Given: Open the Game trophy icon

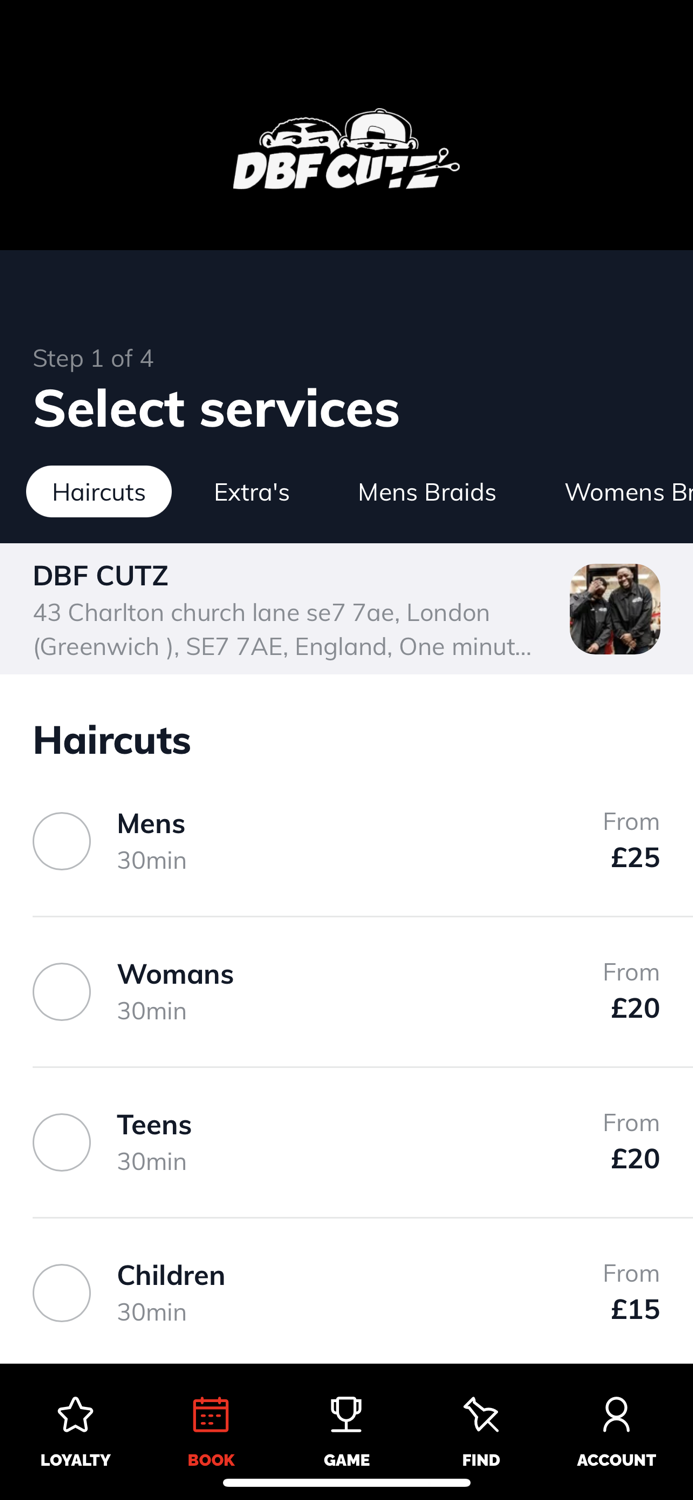Looking at the screenshot, I should pyautogui.click(x=345, y=1414).
